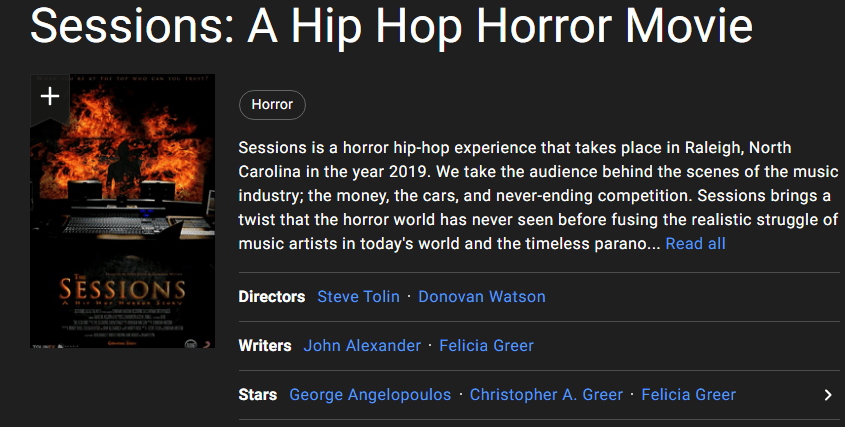Click the Writers label
Screen dimensions: 845x427
point(265,346)
